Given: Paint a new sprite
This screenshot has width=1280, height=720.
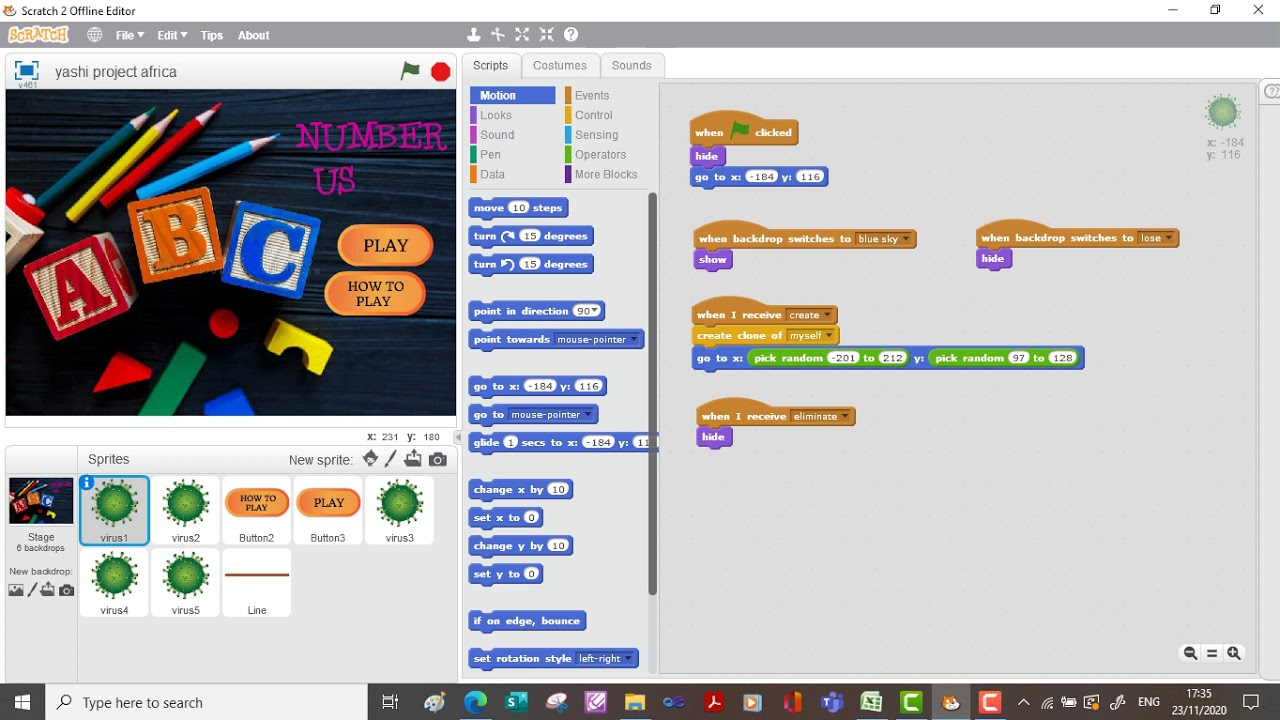Looking at the screenshot, I should tap(391, 459).
